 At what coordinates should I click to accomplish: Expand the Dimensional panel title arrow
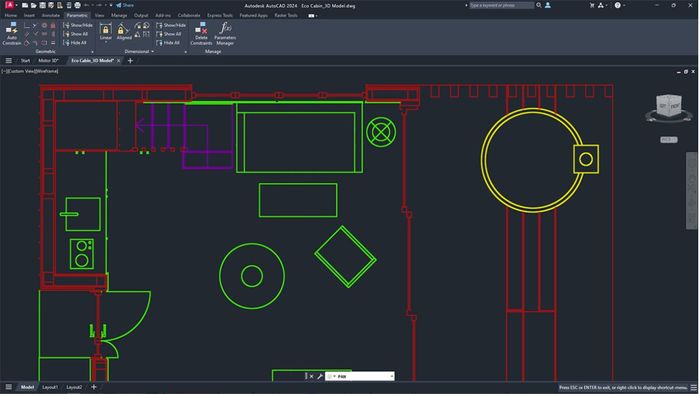(x=153, y=51)
